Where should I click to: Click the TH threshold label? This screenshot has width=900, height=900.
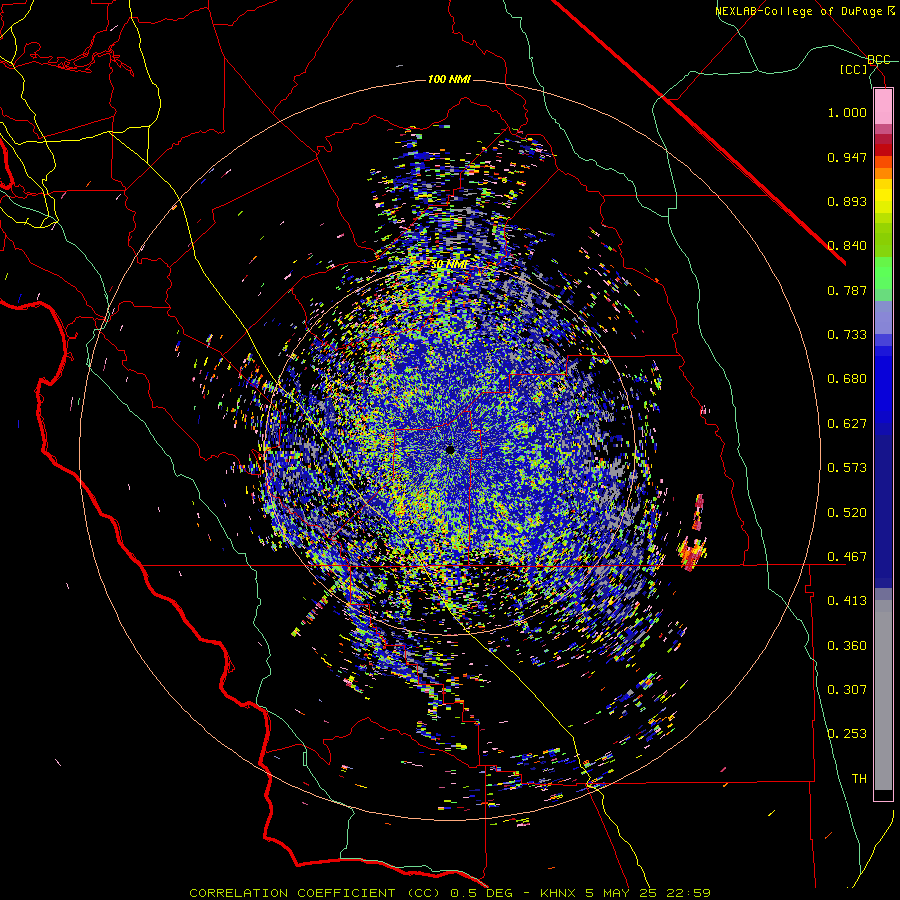click(x=859, y=779)
